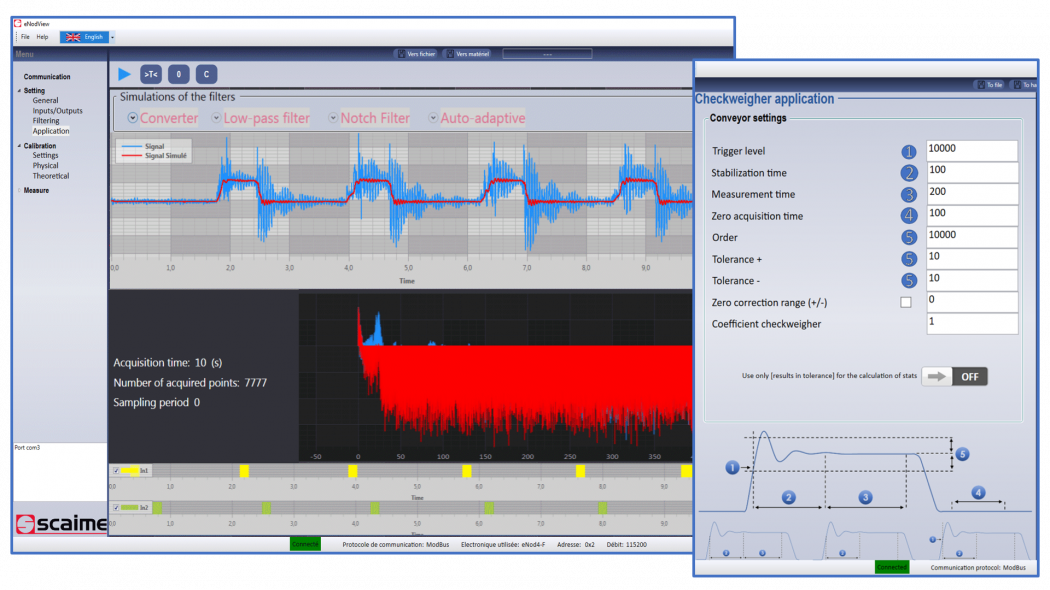Click the zero (0) icon in the toolbar
The width and height of the screenshot is (1050, 590).
(x=177, y=73)
